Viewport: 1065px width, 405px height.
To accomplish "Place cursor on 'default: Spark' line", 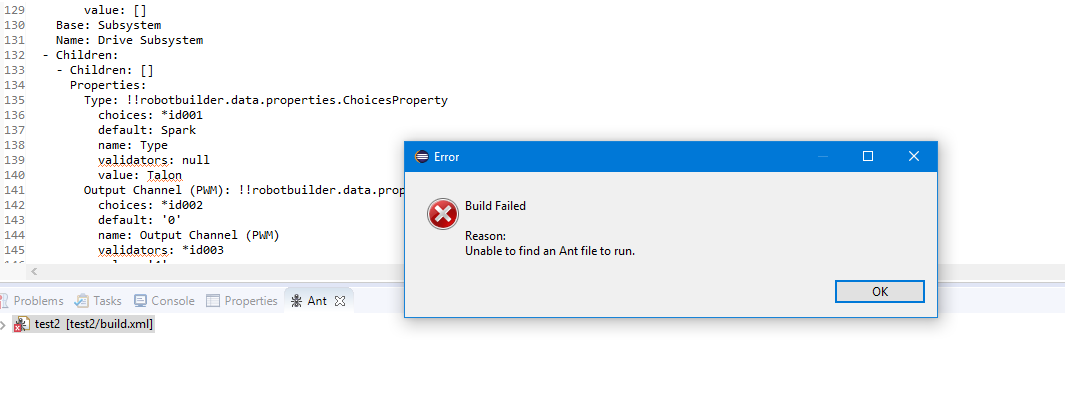I will [147, 130].
